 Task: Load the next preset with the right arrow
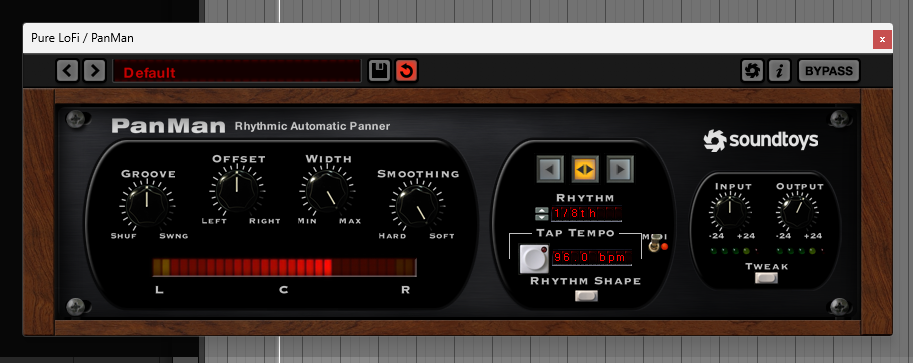pos(94,71)
